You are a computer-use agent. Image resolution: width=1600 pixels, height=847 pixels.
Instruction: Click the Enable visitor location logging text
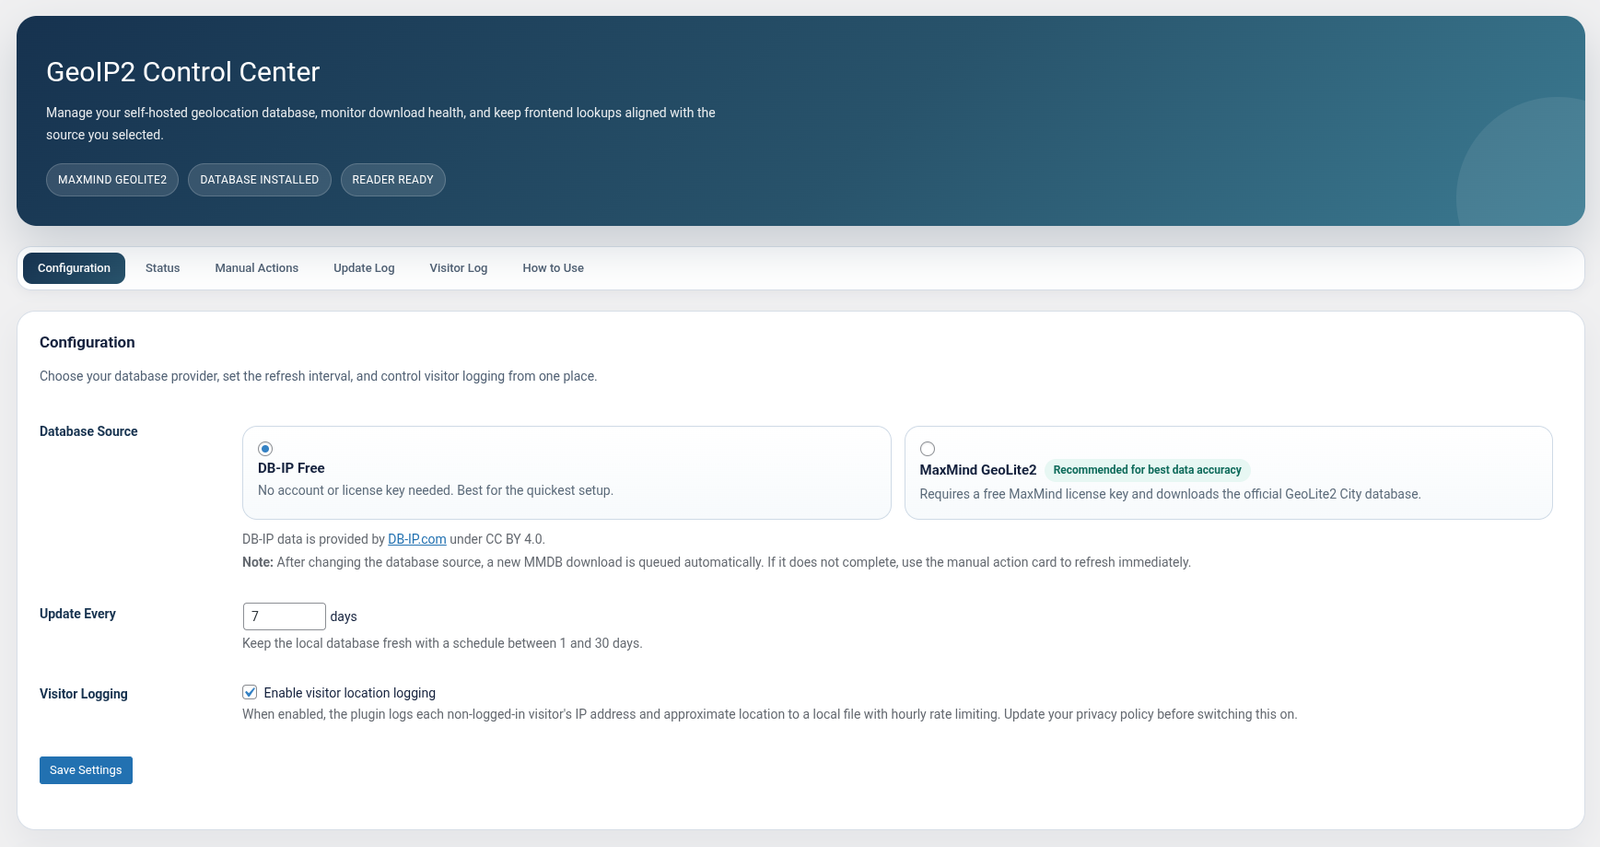click(x=350, y=693)
